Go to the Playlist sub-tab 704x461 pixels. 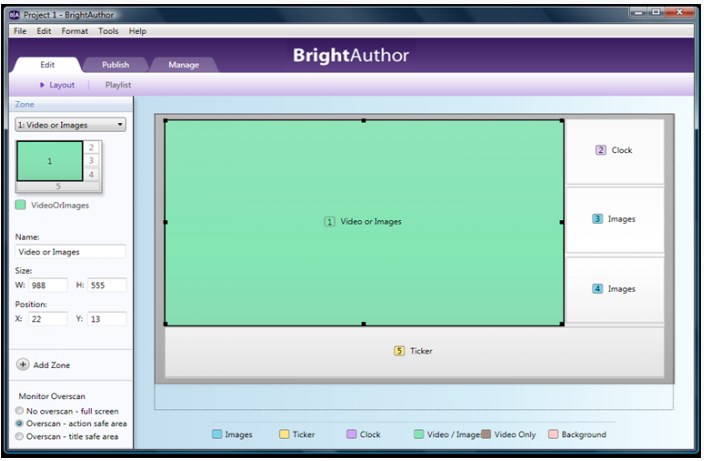tap(118, 85)
